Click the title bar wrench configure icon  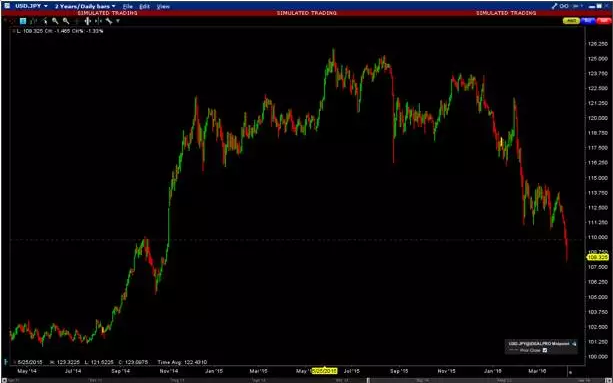pyautogui.click(x=554, y=6)
